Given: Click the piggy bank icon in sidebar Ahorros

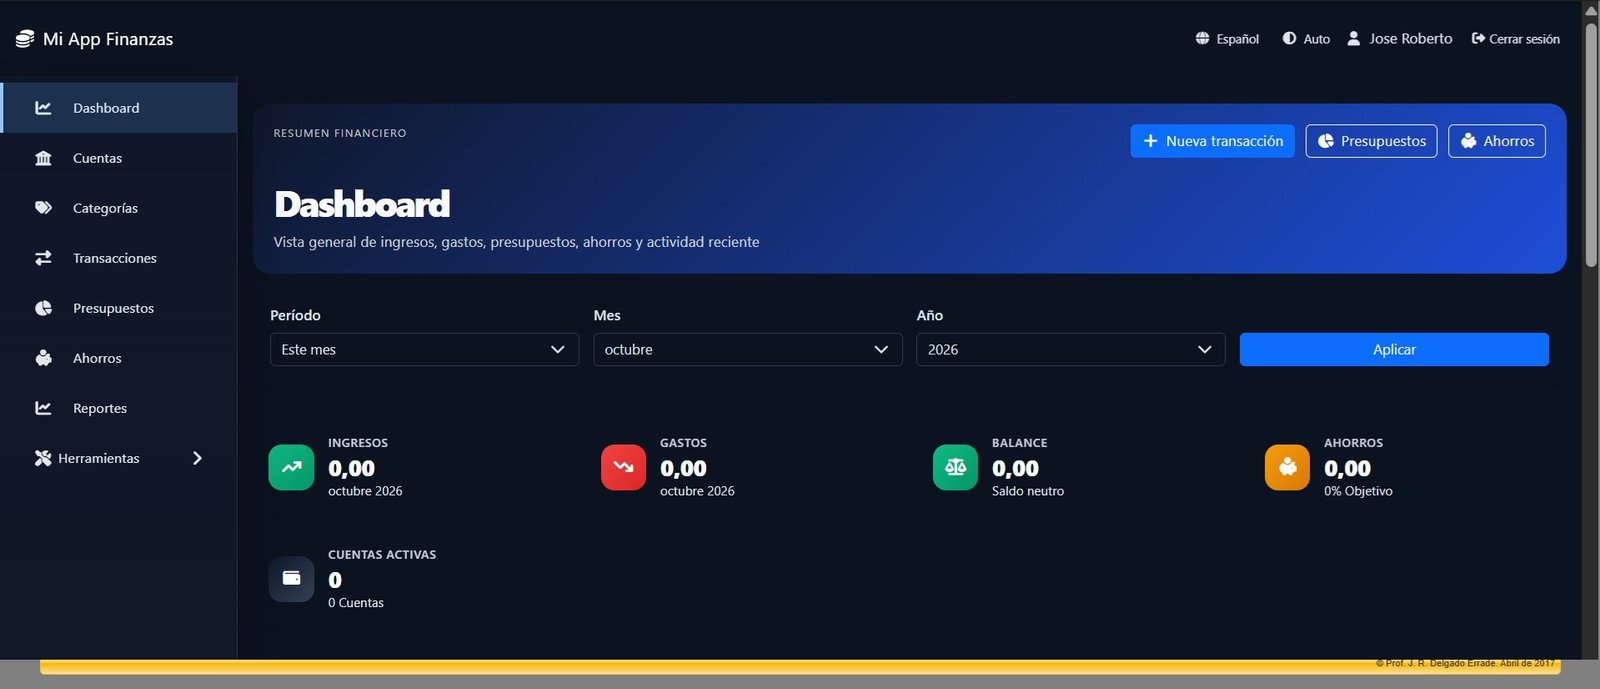Looking at the screenshot, I should 43,358.
